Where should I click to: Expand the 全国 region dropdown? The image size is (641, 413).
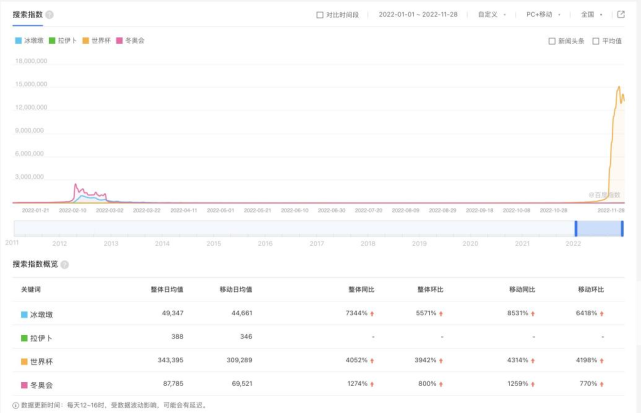click(592, 15)
